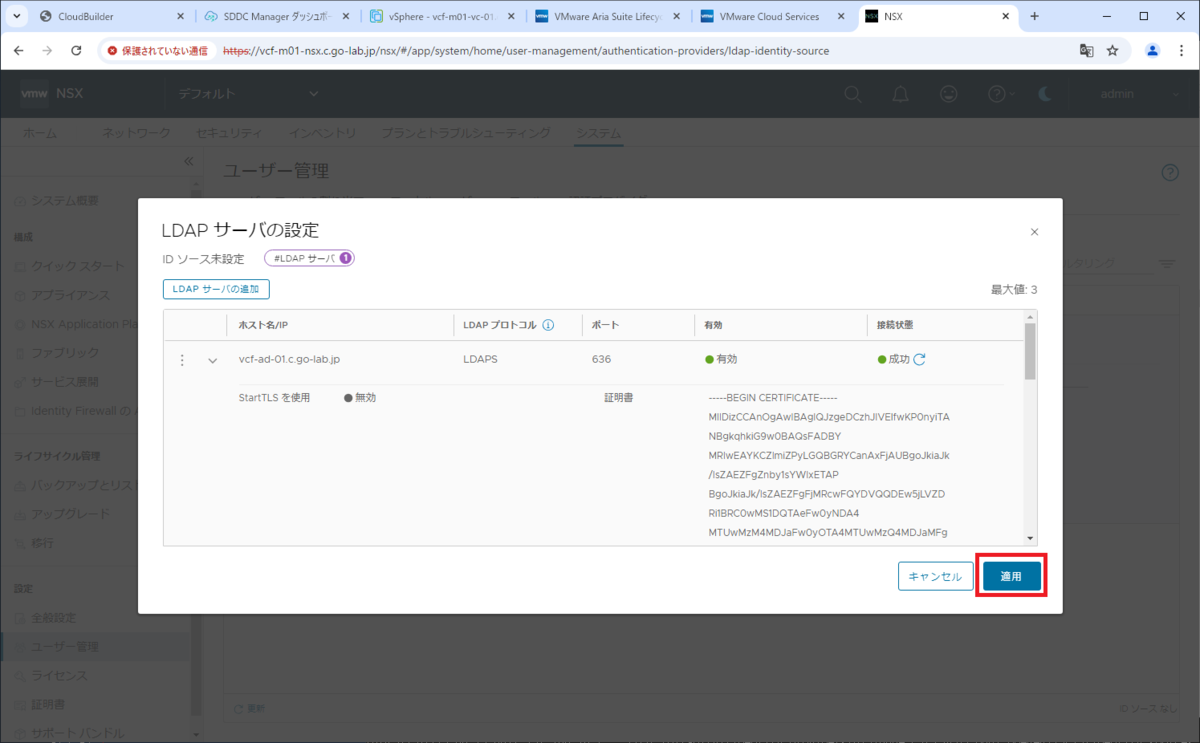
Task: Open ライセンス in the sidebar
Action: pos(59,676)
